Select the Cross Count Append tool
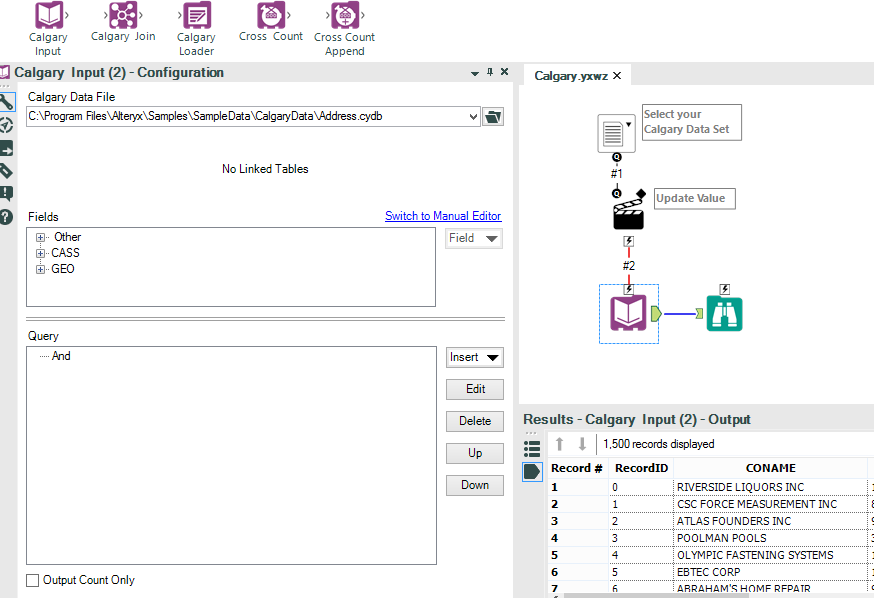 coord(344,17)
